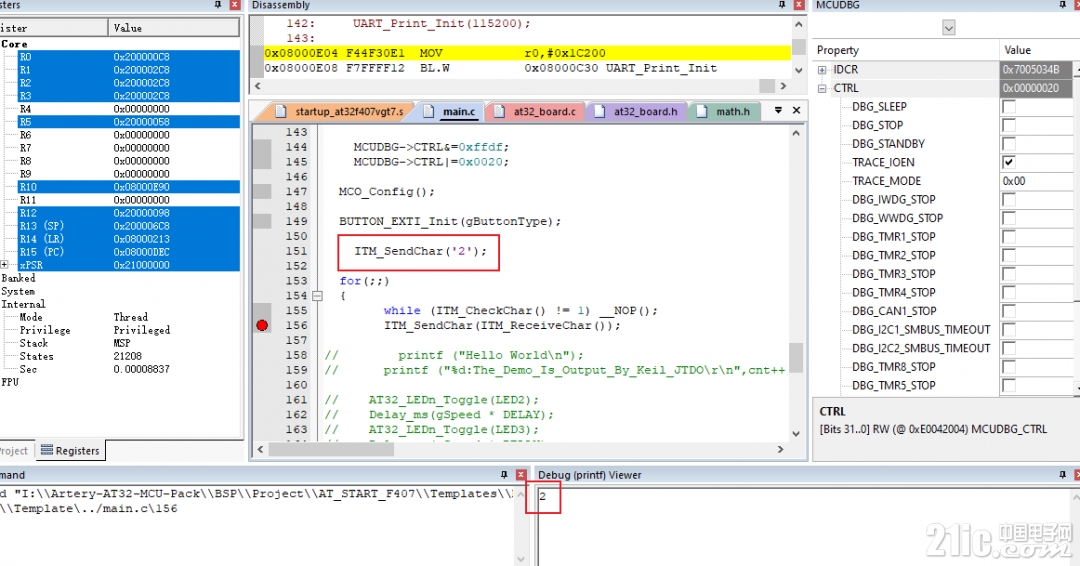Click the Property column header in MCUDBG

point(906,50)
